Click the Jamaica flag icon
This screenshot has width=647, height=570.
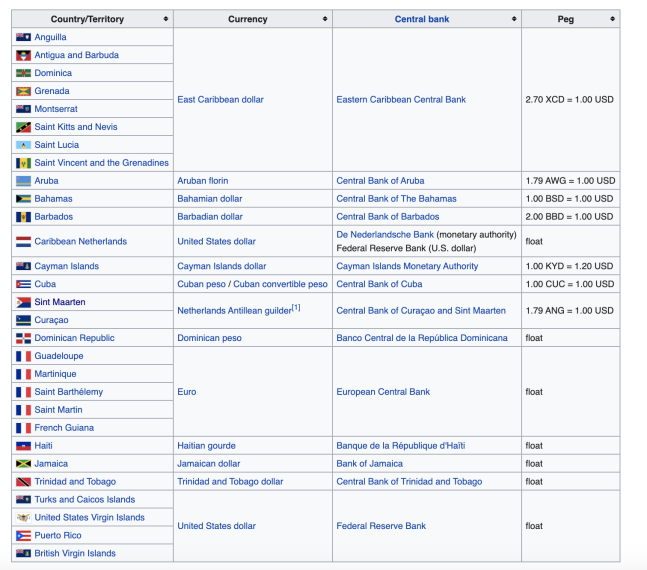point(24,464)
